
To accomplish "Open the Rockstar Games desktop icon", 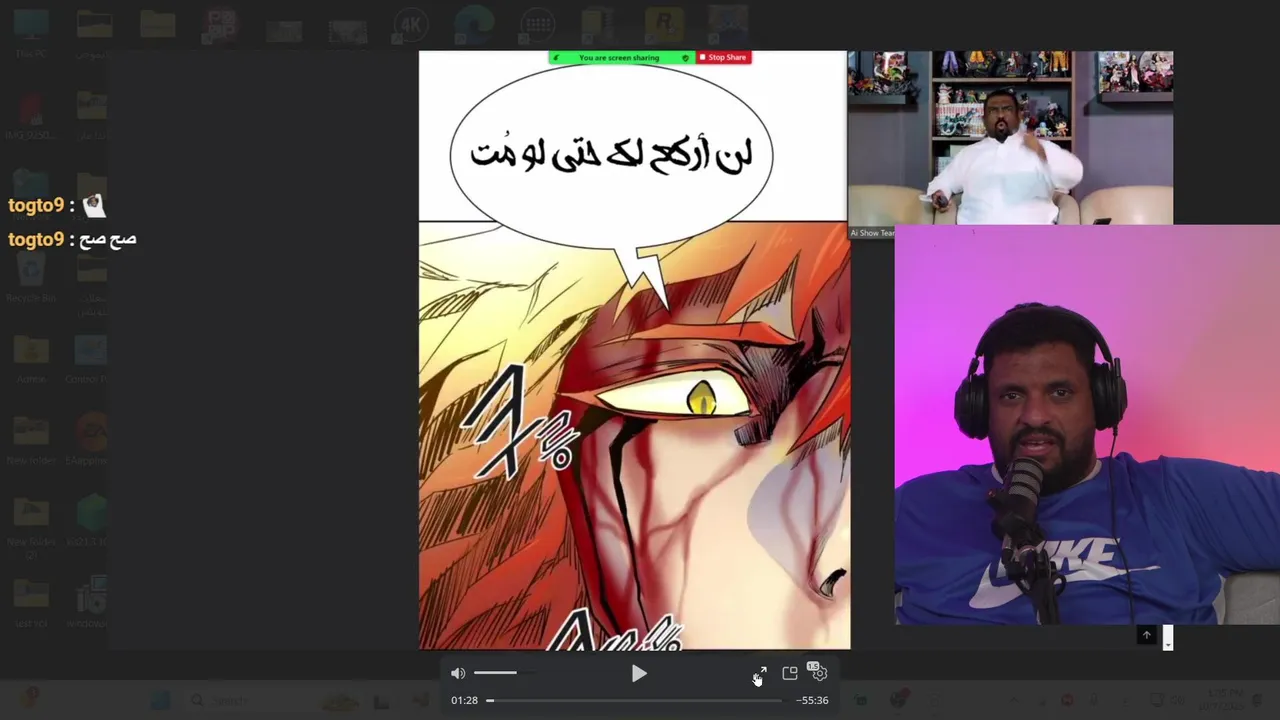I will click(662, 26).
